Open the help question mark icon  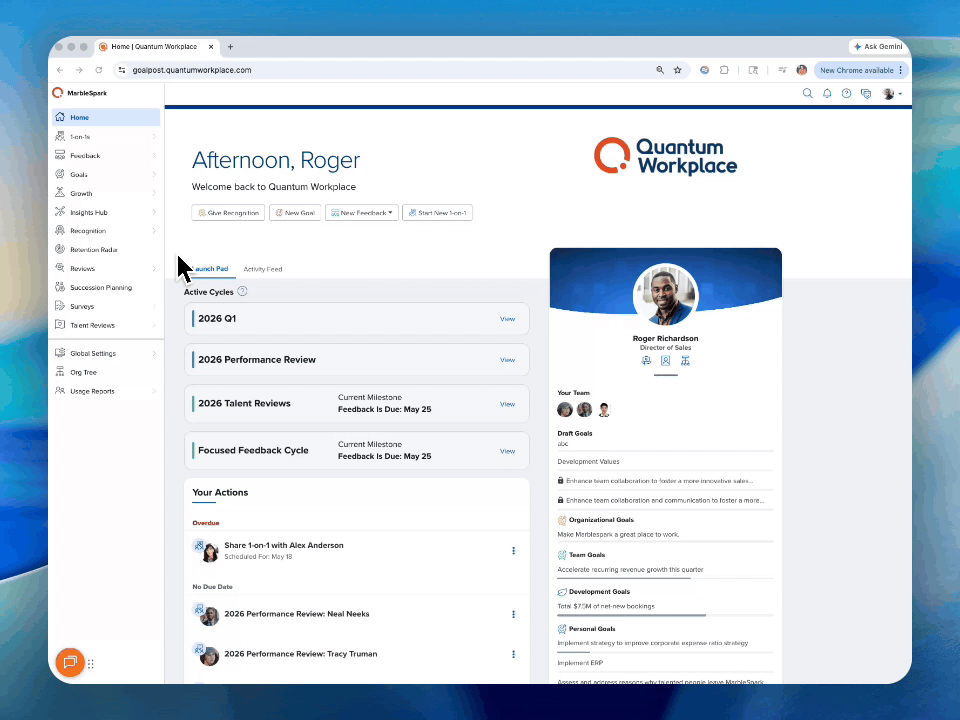click(x=846, y=94)
